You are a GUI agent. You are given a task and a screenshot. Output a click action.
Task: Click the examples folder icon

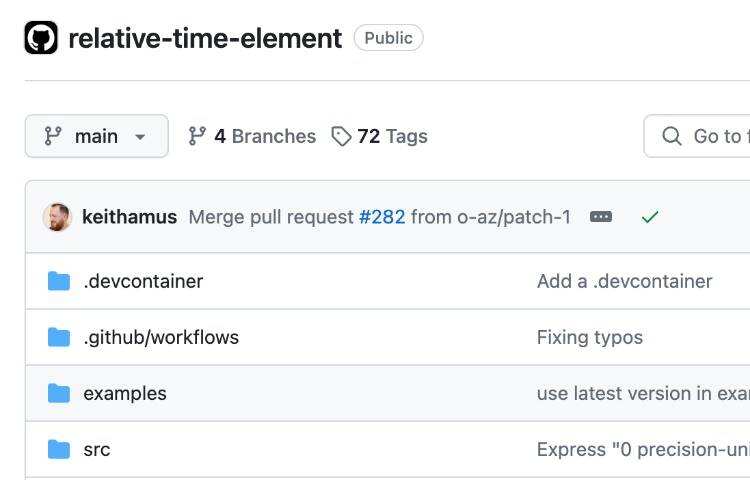point(59,393)
